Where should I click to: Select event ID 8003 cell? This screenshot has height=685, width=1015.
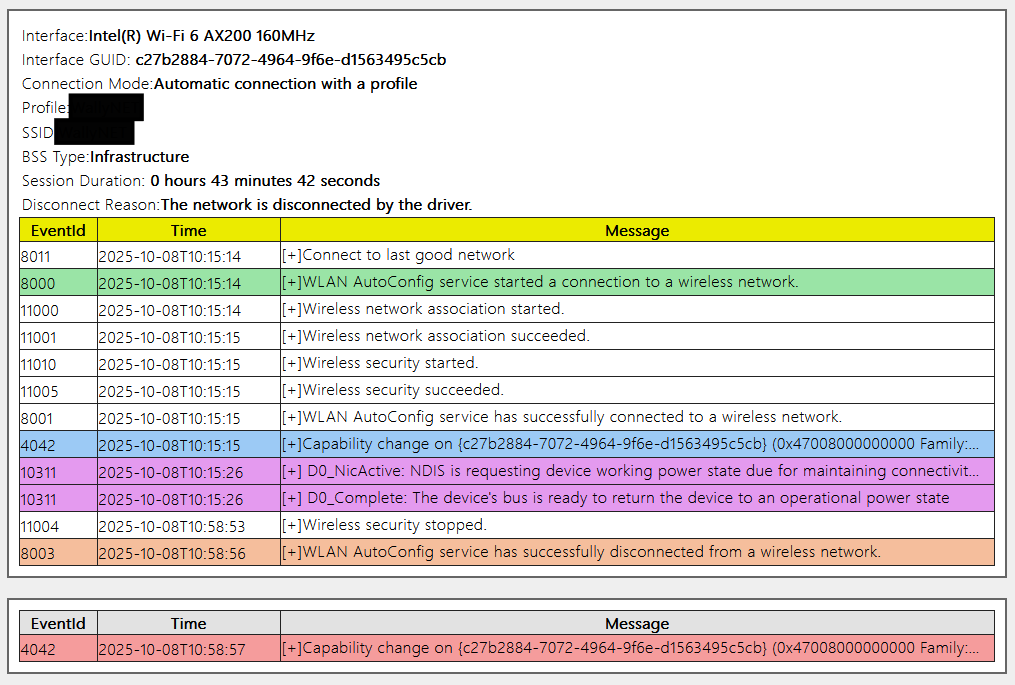(x=58, y=553)
